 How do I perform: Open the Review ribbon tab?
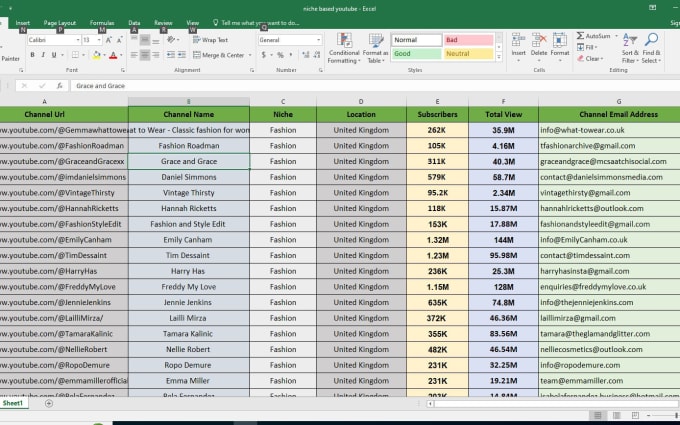pyautogui.click(x=163, y=23)
